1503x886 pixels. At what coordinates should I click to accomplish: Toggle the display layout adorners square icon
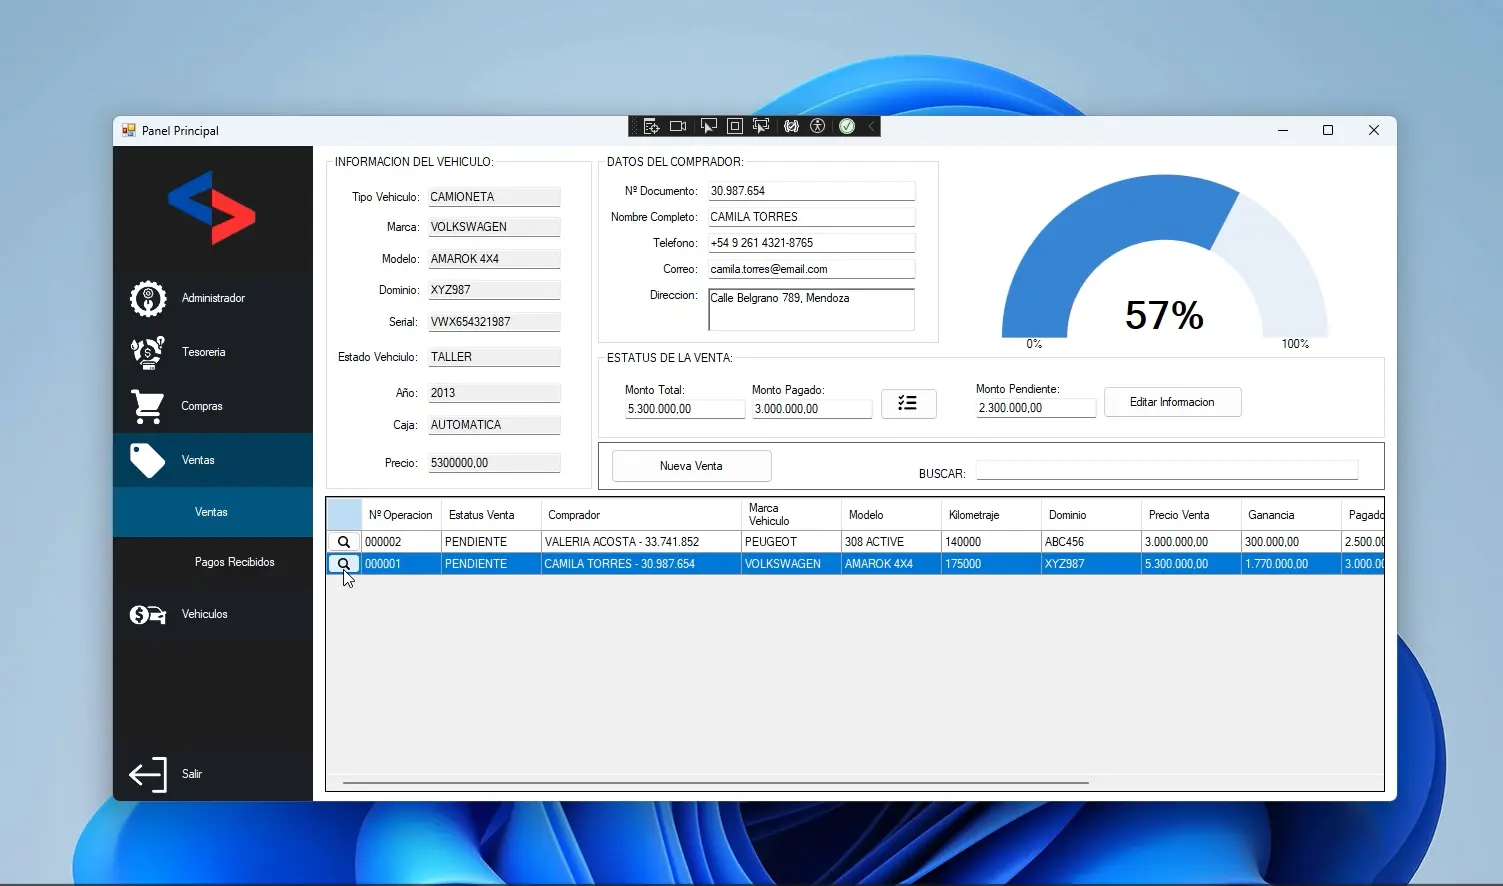point(735,126)
